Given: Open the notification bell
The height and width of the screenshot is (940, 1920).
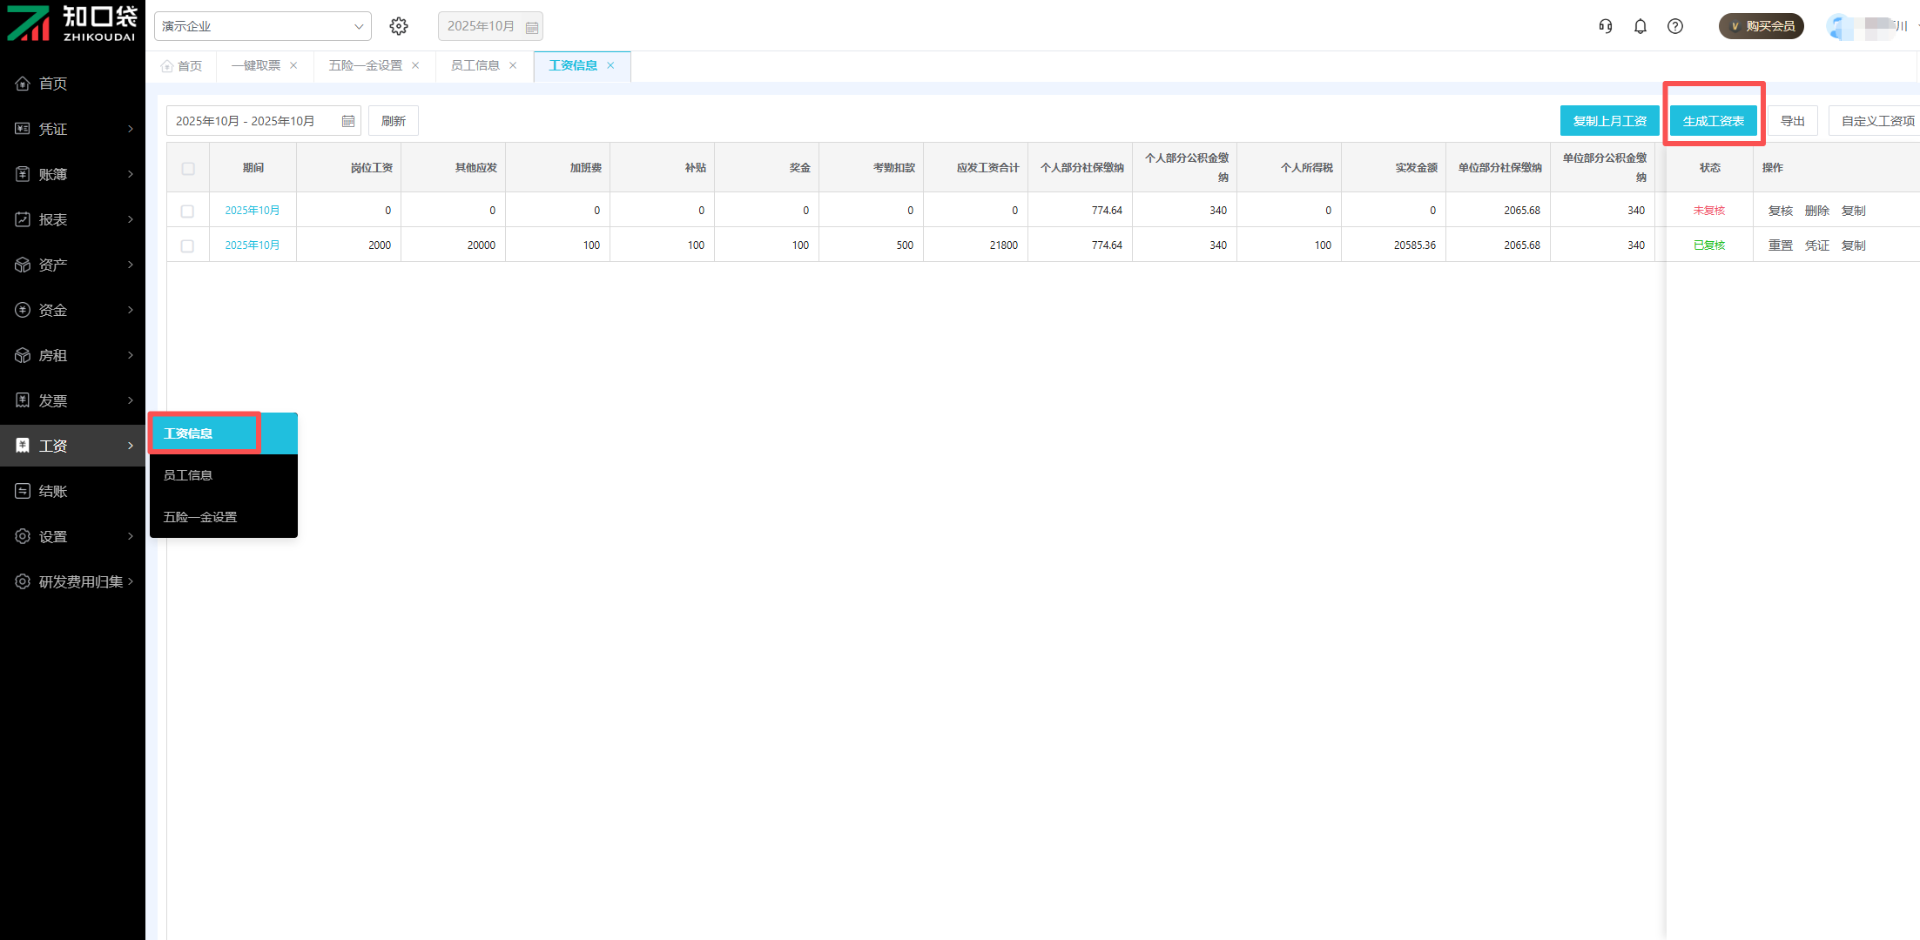Looking at the screenshot, I should pos(1640,26).
